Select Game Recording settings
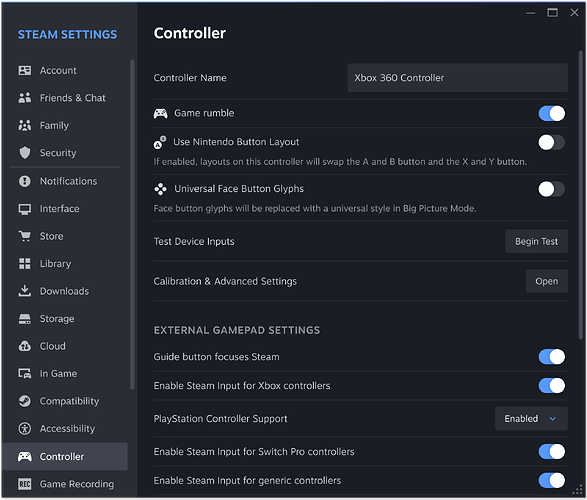 pos(65,484)
